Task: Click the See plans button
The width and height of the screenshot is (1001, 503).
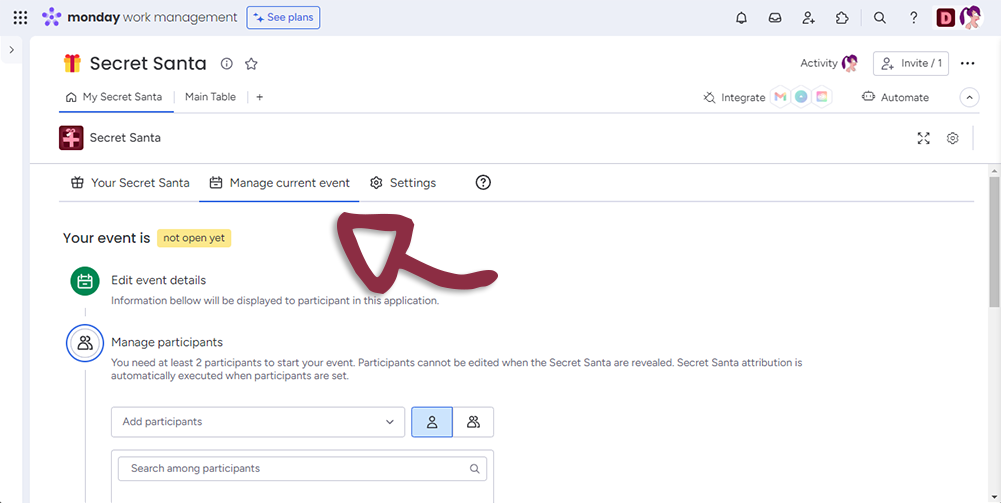Action: click(283, 18)
